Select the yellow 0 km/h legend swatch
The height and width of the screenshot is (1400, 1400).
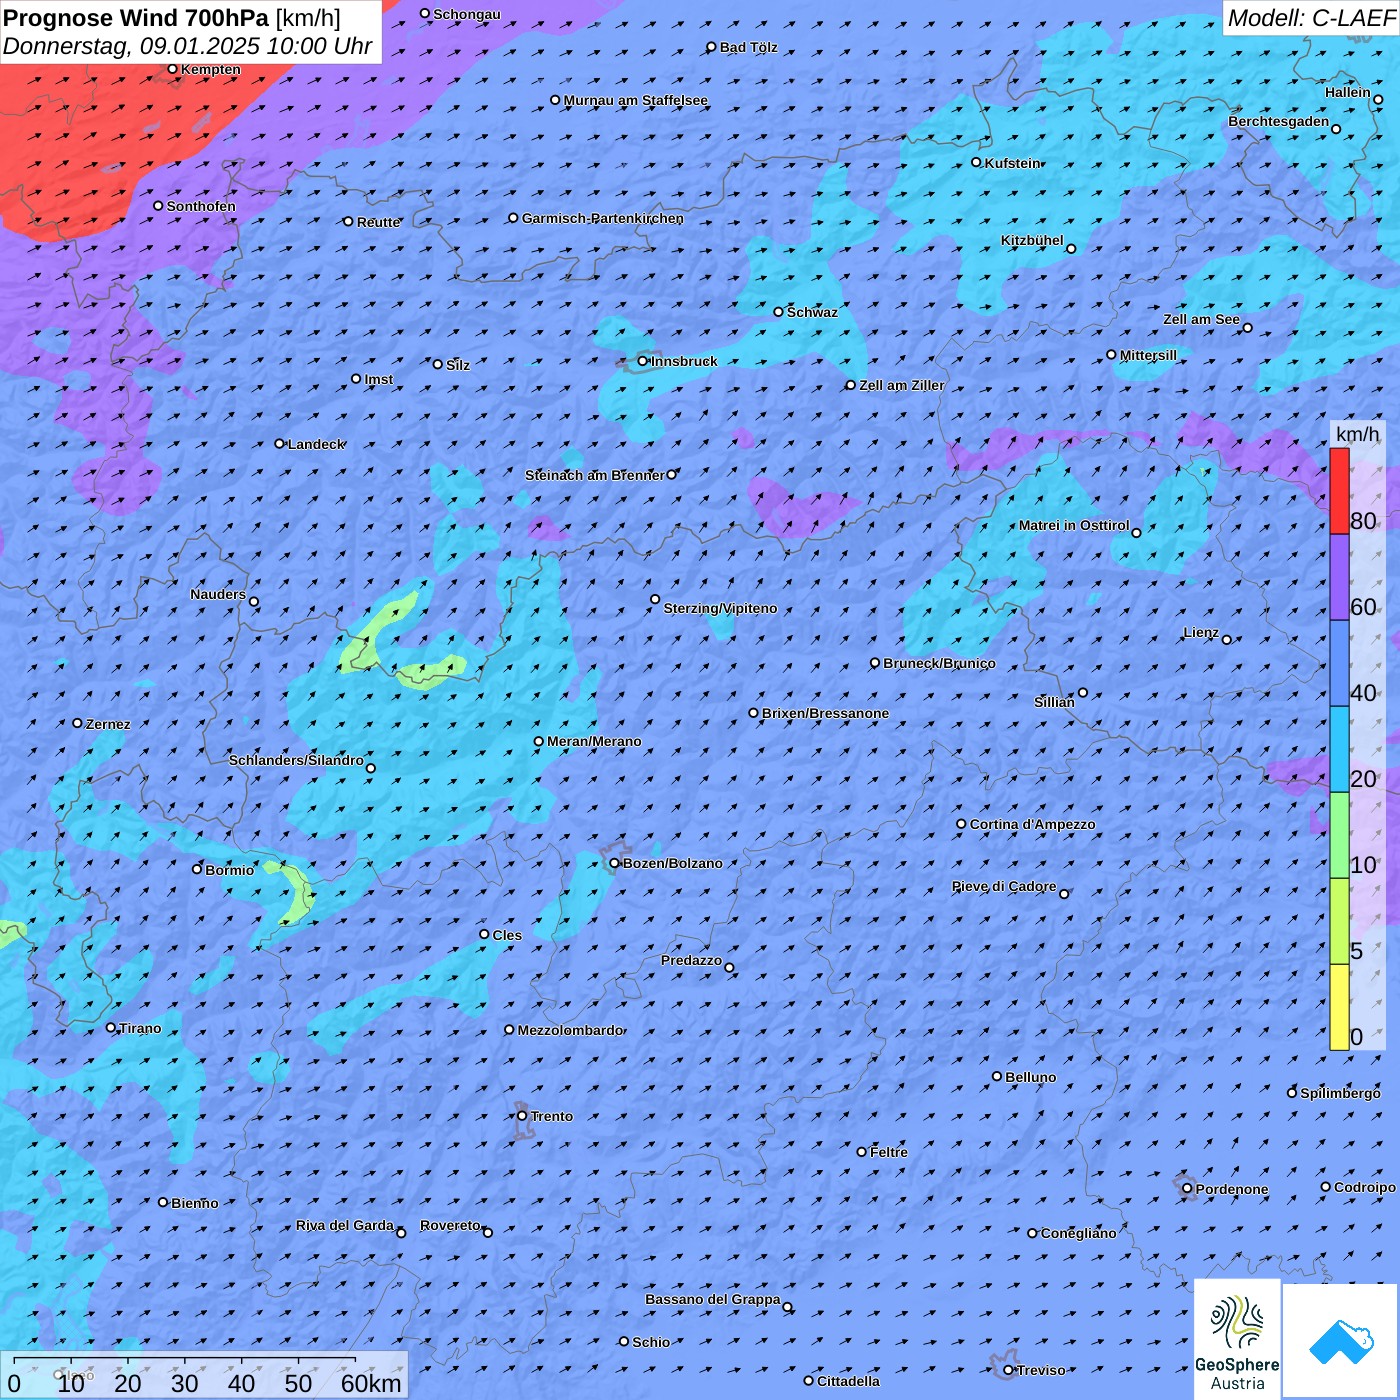(x=1339, y=1007)
